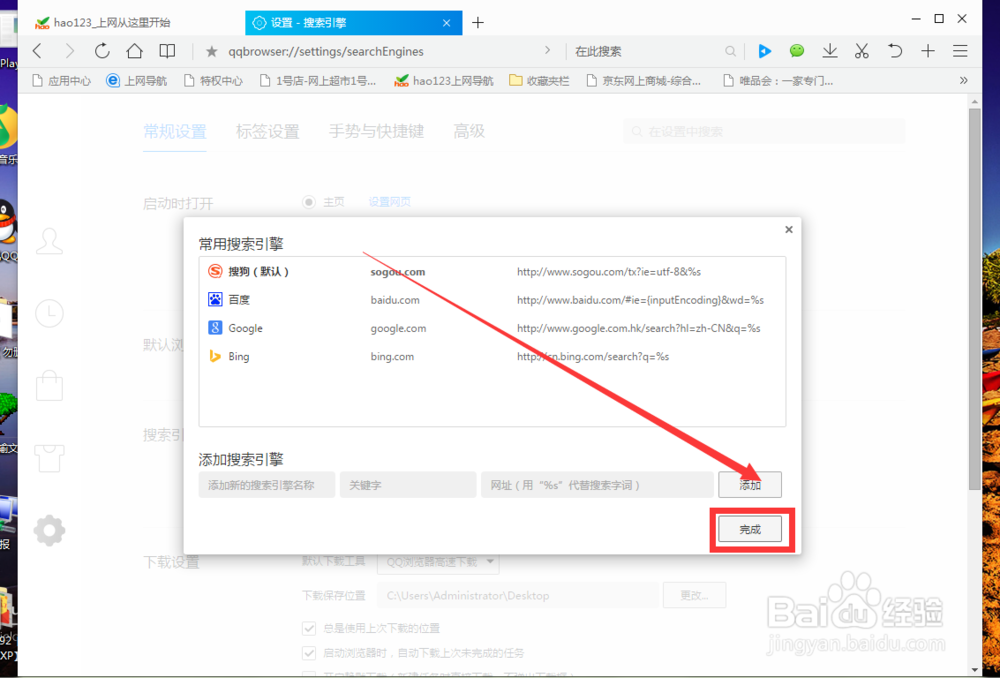
Task: Close the search engine dialog
Action: (789, 230)
